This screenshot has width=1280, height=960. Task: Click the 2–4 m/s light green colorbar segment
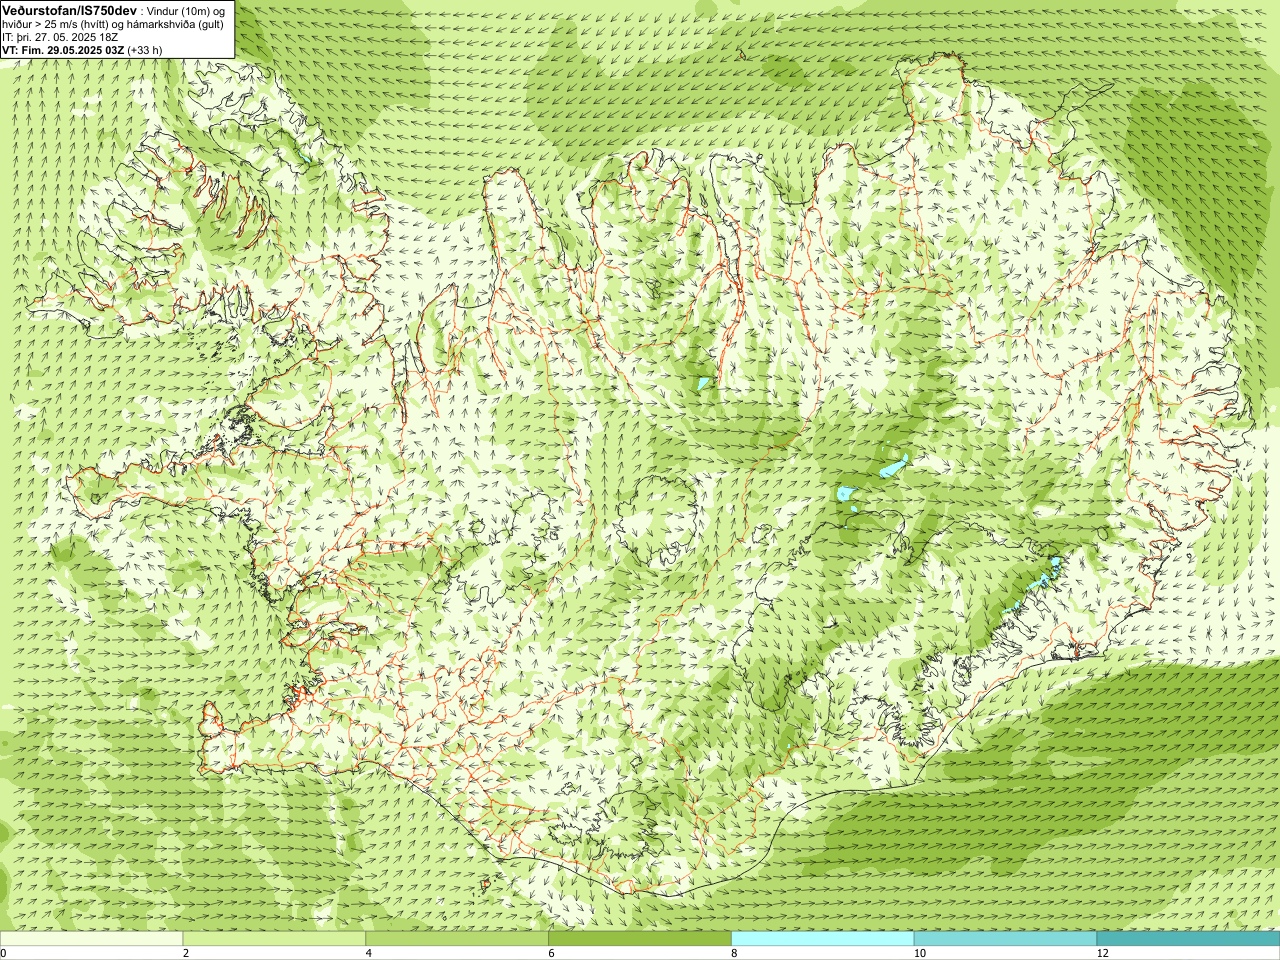click(x=274, y=939)
